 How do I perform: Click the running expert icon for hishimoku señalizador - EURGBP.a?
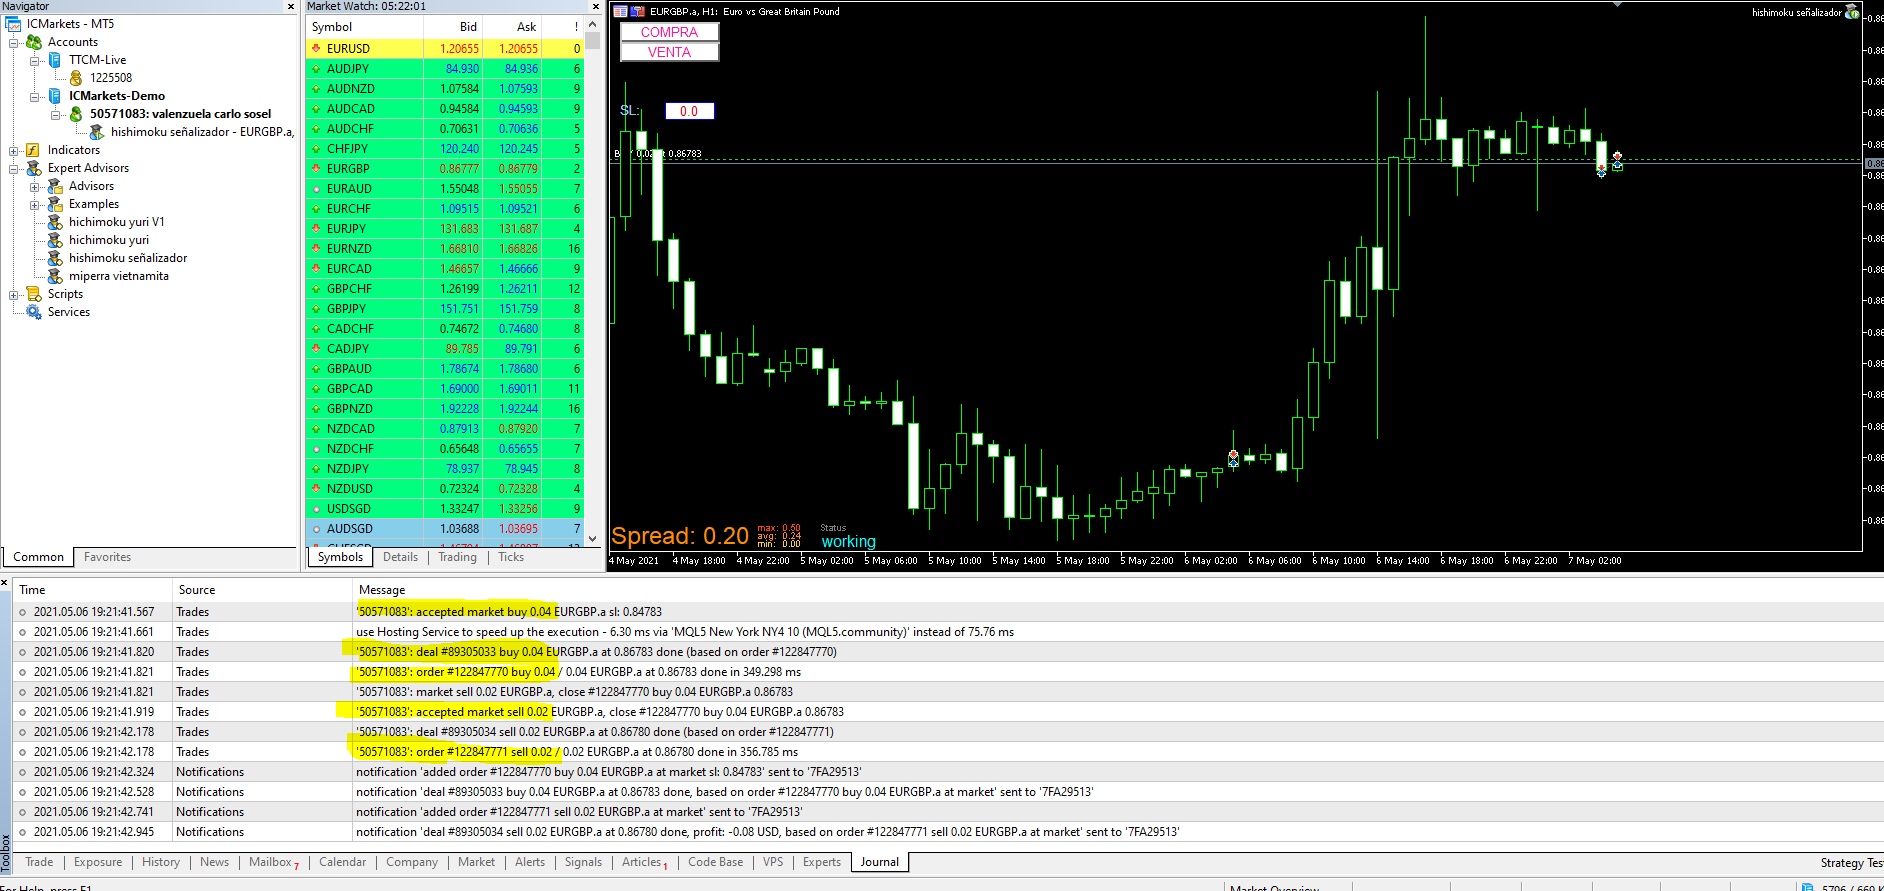click(x=97, y=132)
